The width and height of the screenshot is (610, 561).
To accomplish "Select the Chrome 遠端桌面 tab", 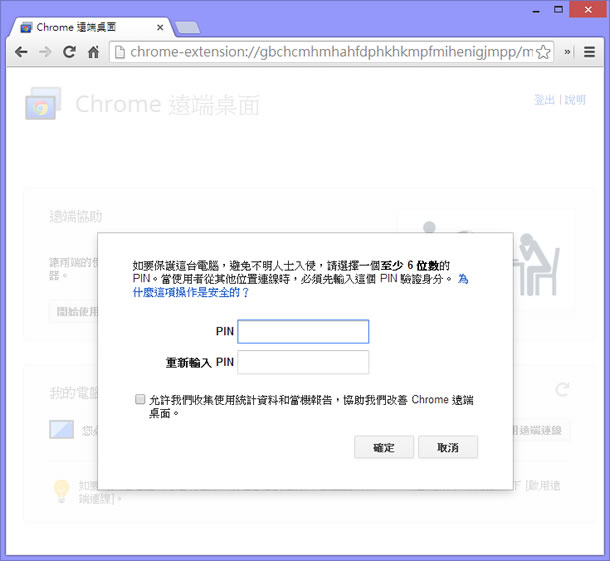I will (93, 27).
